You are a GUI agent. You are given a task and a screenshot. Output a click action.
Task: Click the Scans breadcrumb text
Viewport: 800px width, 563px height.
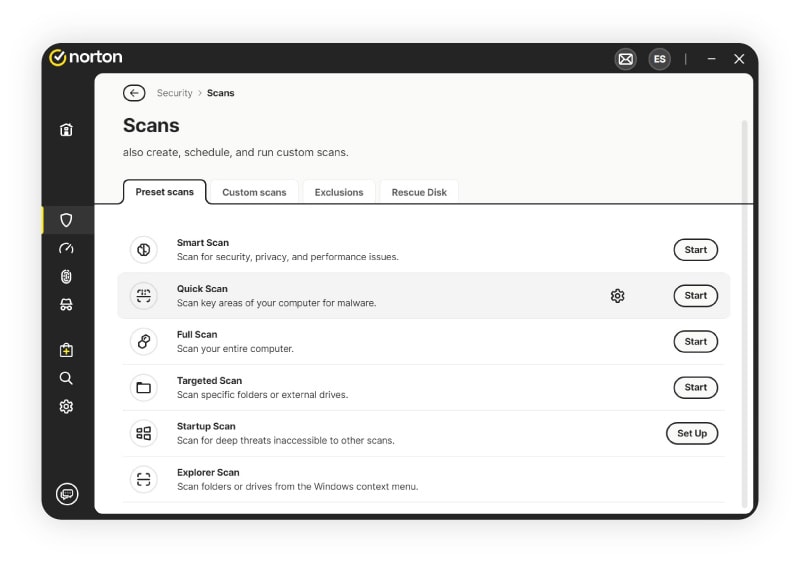pos(220,93)
